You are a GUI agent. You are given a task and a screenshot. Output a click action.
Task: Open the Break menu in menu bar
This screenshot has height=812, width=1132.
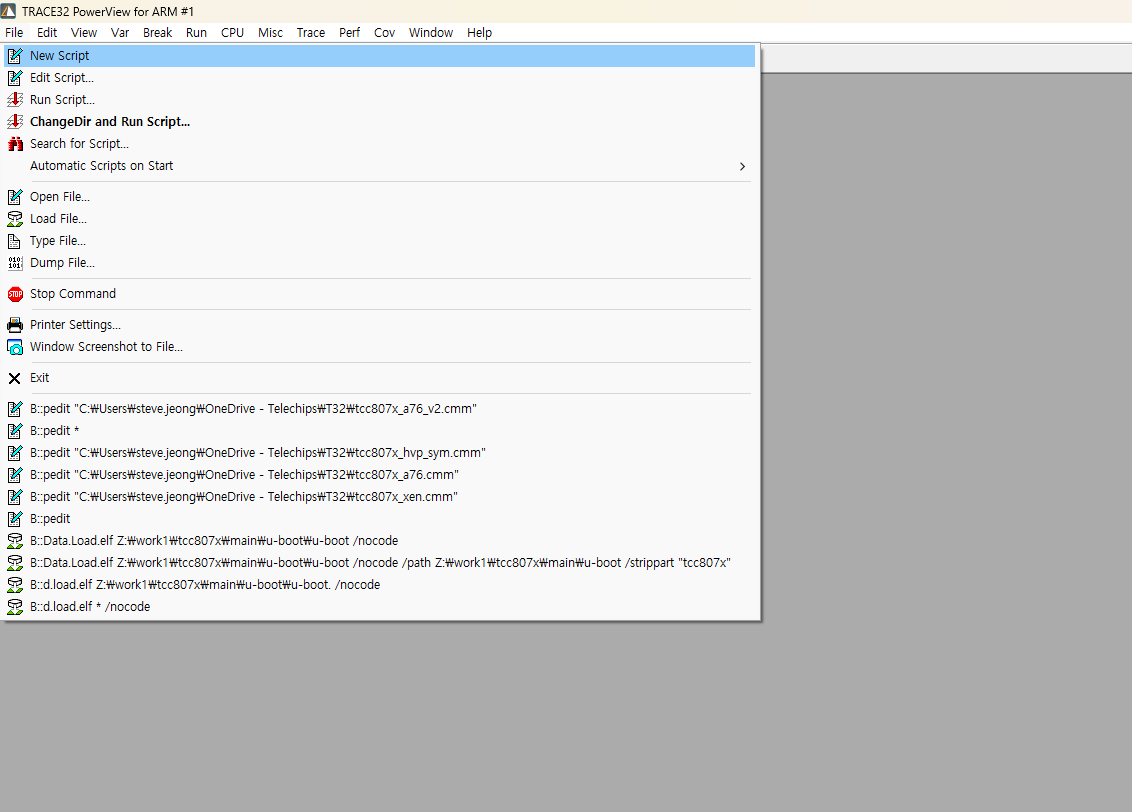tap(157, 33)
